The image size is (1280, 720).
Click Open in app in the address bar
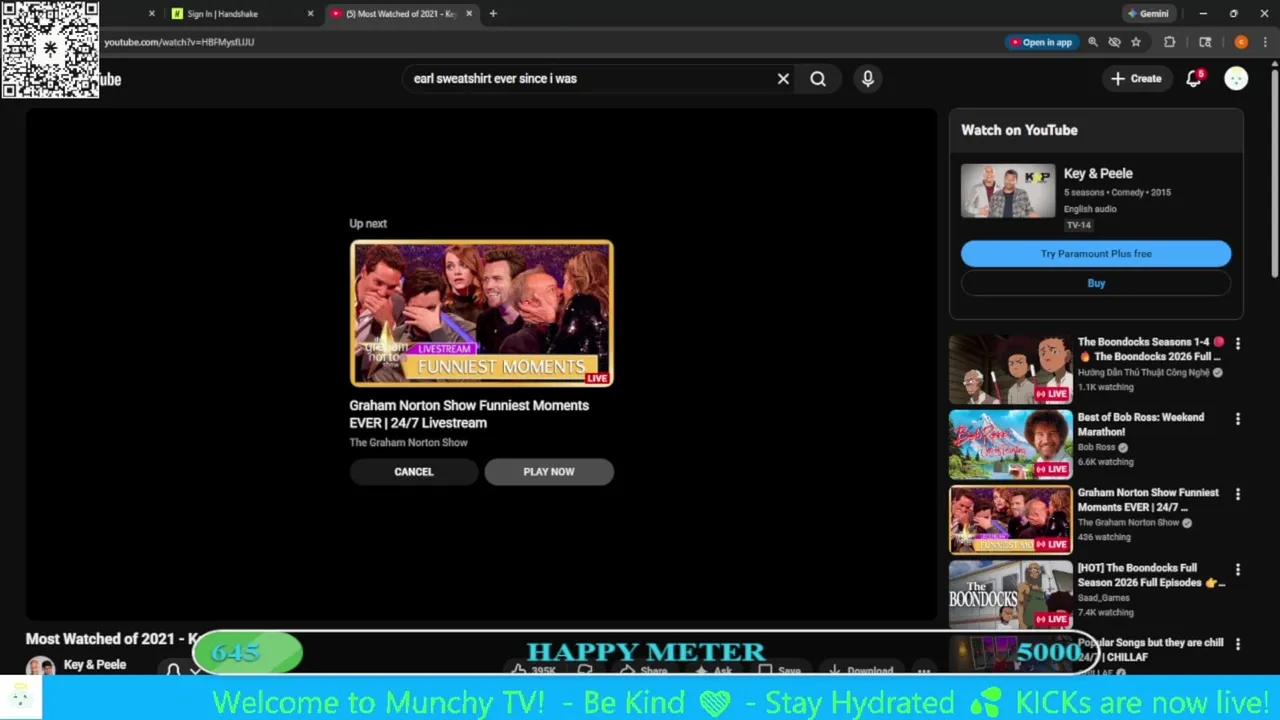pos(1040,42)
